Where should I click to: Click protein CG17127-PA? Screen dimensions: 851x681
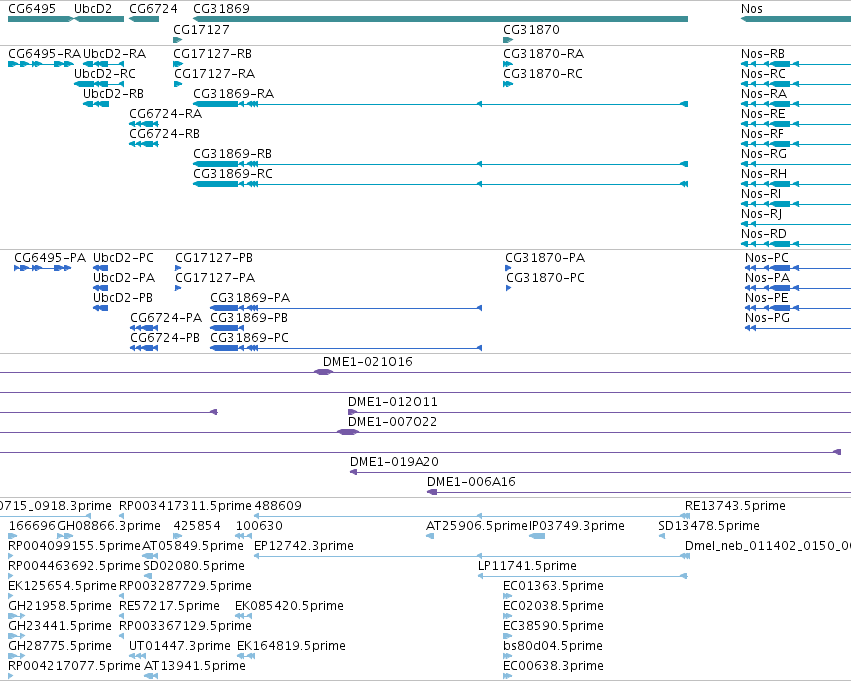(x=215, y=278)
